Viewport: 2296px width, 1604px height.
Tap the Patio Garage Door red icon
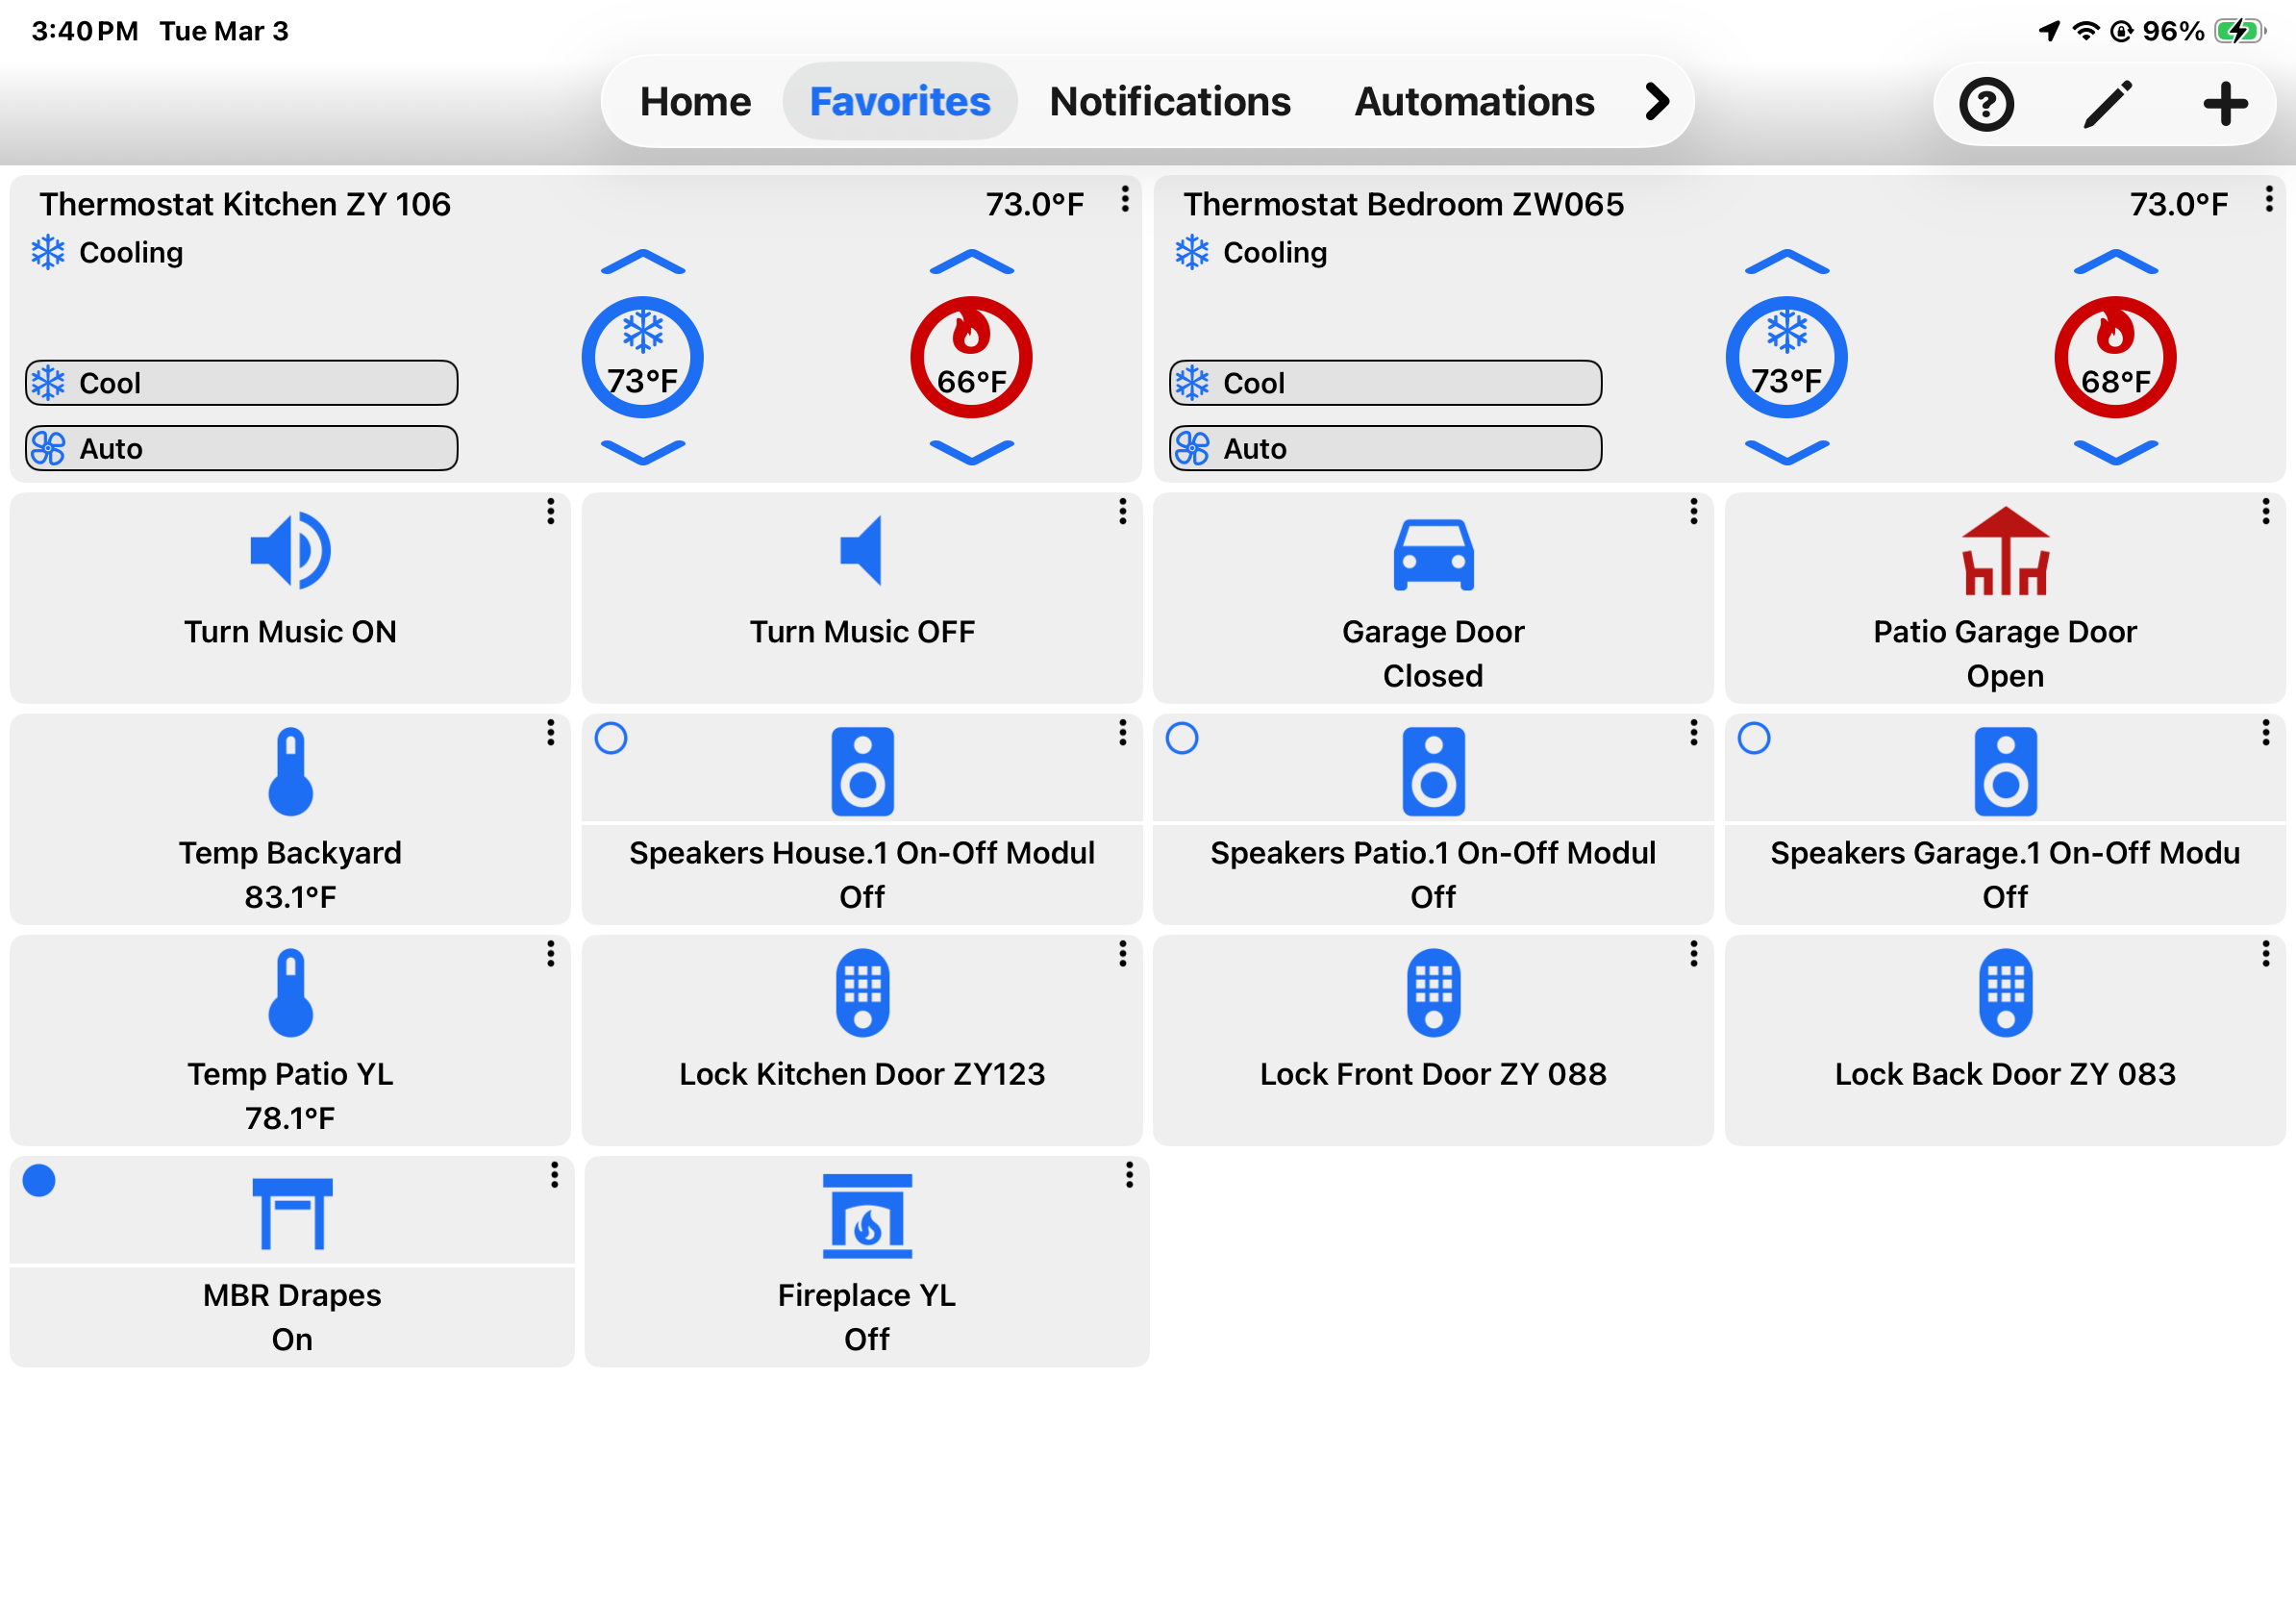coord(2005,552)
